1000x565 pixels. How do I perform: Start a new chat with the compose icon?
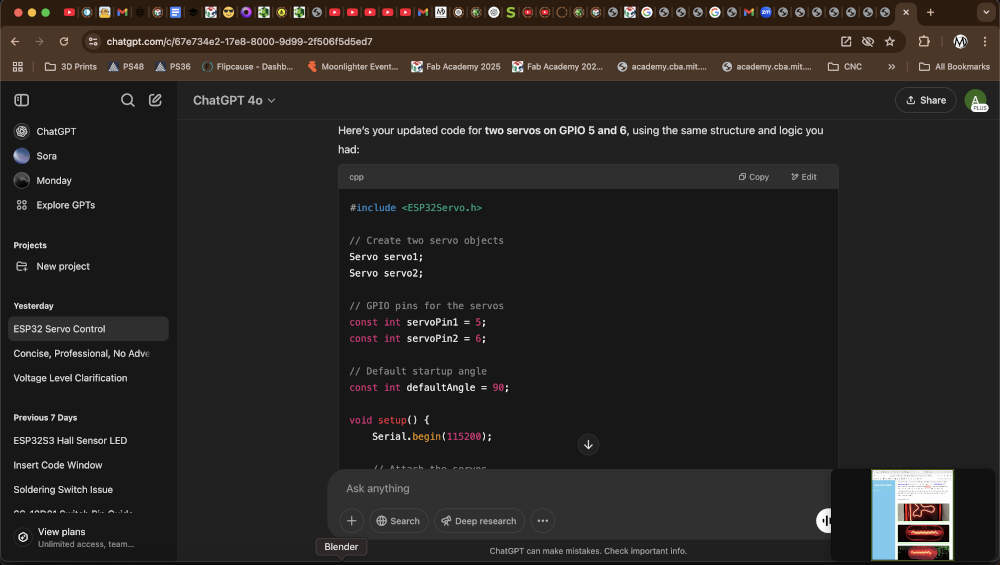click(155, 100)
